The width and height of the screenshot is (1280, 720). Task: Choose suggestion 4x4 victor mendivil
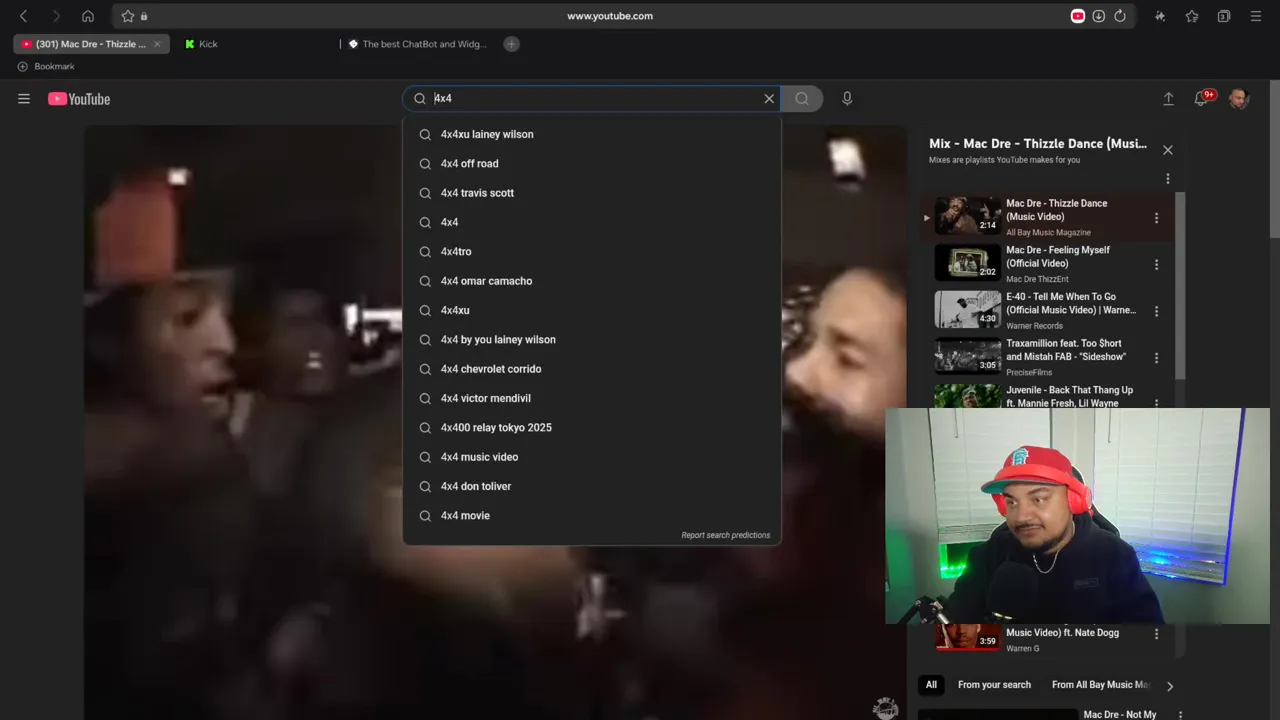pyautogui.click(x=592, y=398)
